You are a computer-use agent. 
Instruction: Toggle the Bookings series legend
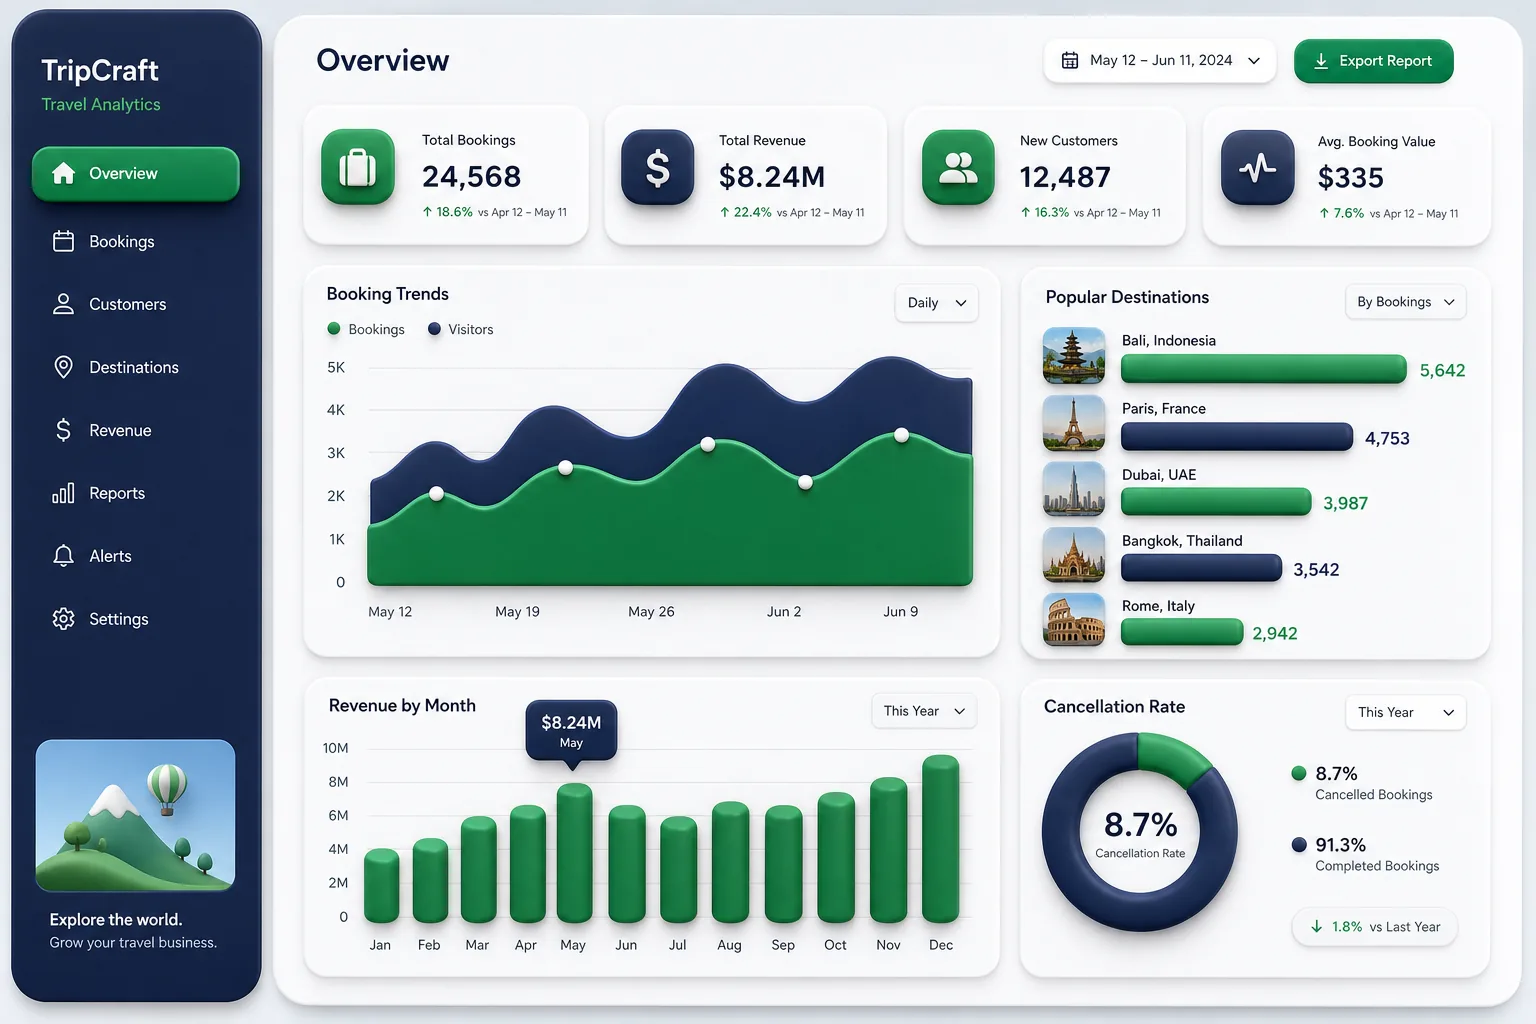pos(366,329)
